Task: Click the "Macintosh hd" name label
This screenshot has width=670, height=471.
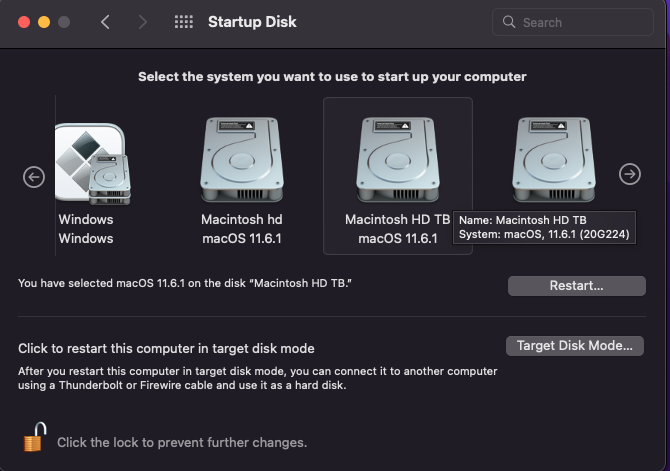Action: (x=241, y=219)
